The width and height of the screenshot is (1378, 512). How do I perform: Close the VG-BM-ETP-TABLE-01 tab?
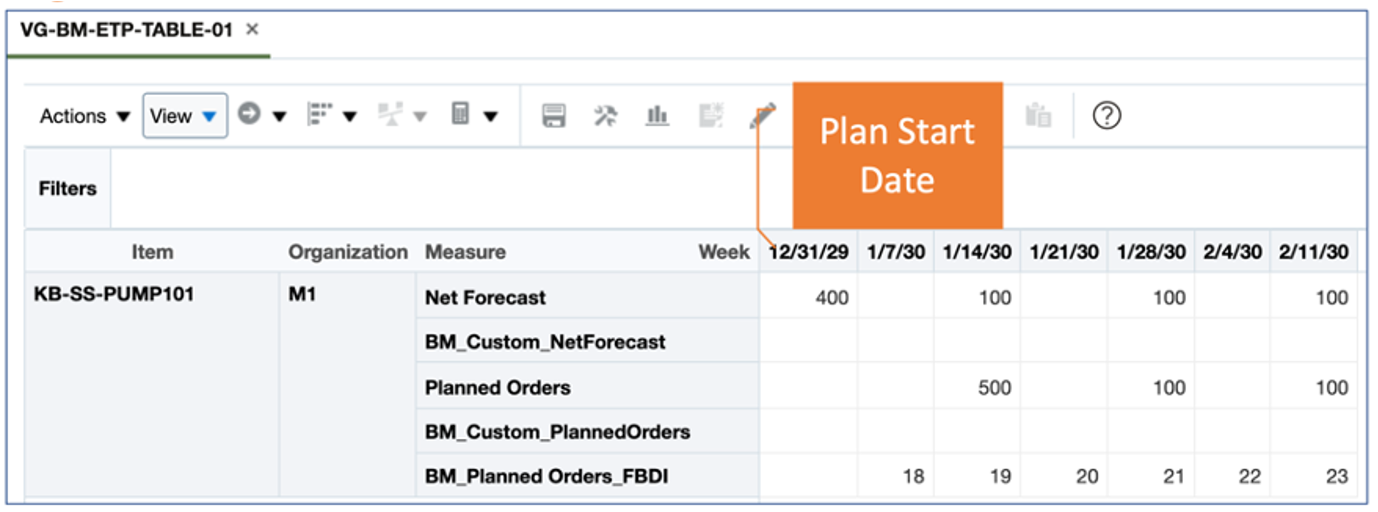[253, 30]
